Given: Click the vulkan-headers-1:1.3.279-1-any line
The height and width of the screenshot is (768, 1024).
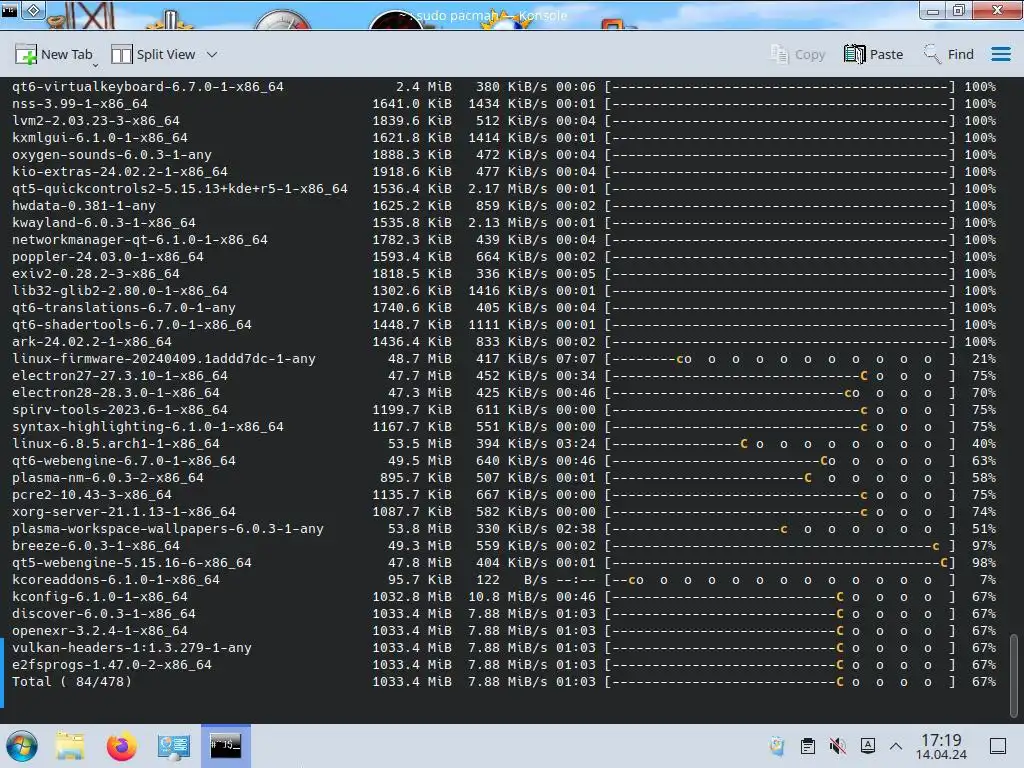Looking at the screenshot, I should click(504, 647).
